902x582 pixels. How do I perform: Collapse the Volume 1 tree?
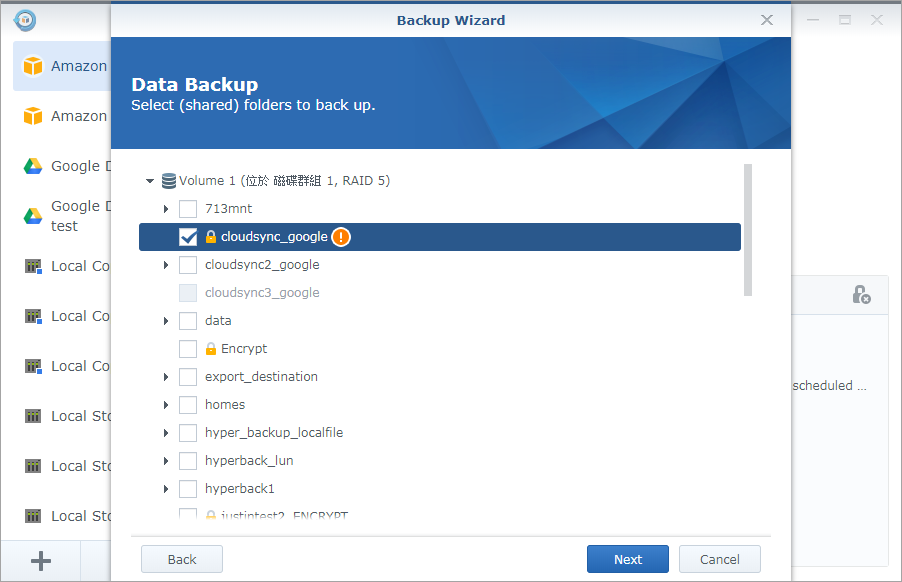click(149, 180)
